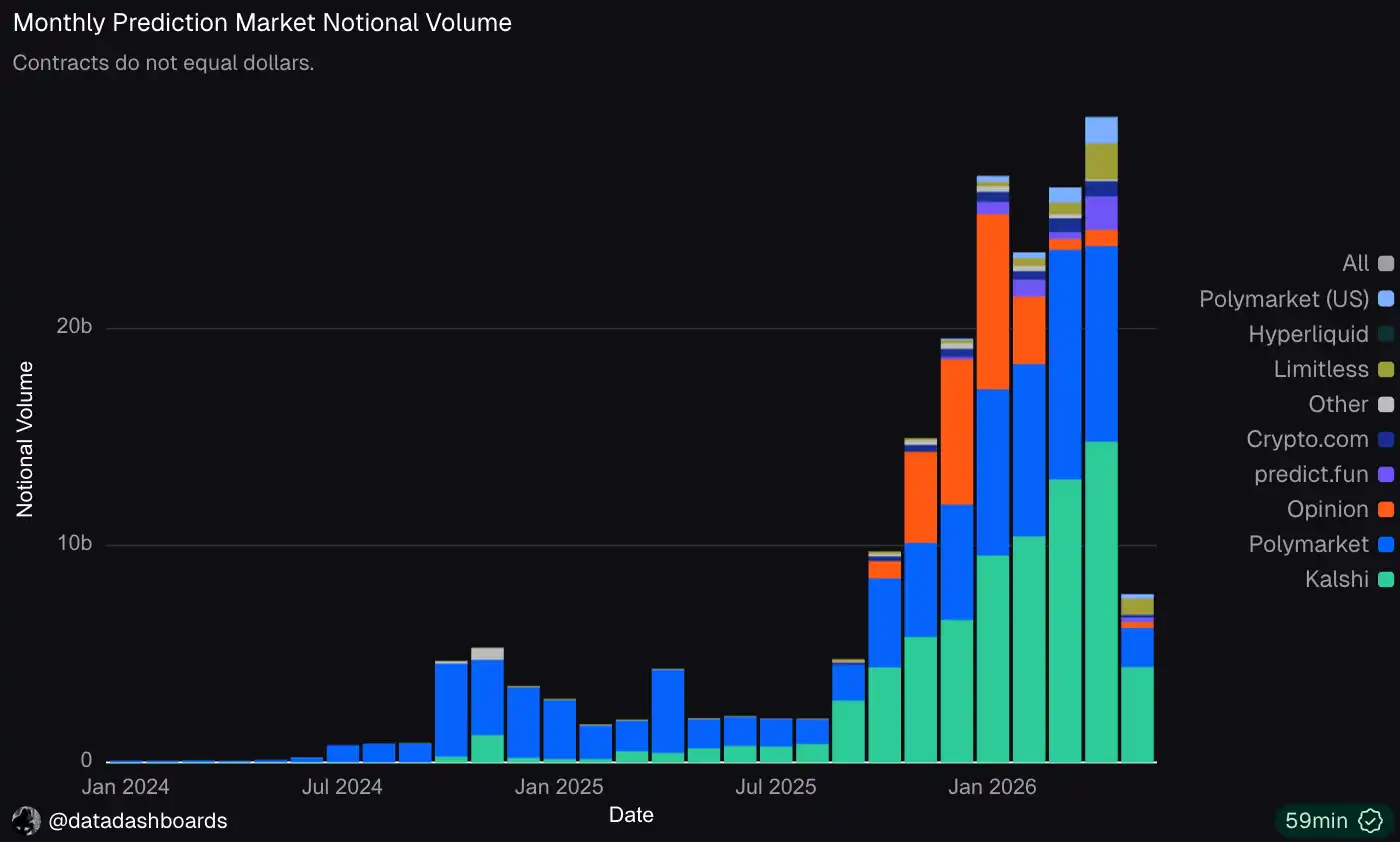Click the datadashboards avatar icon
Screen dimensions: 1400x842
point(27,821)
